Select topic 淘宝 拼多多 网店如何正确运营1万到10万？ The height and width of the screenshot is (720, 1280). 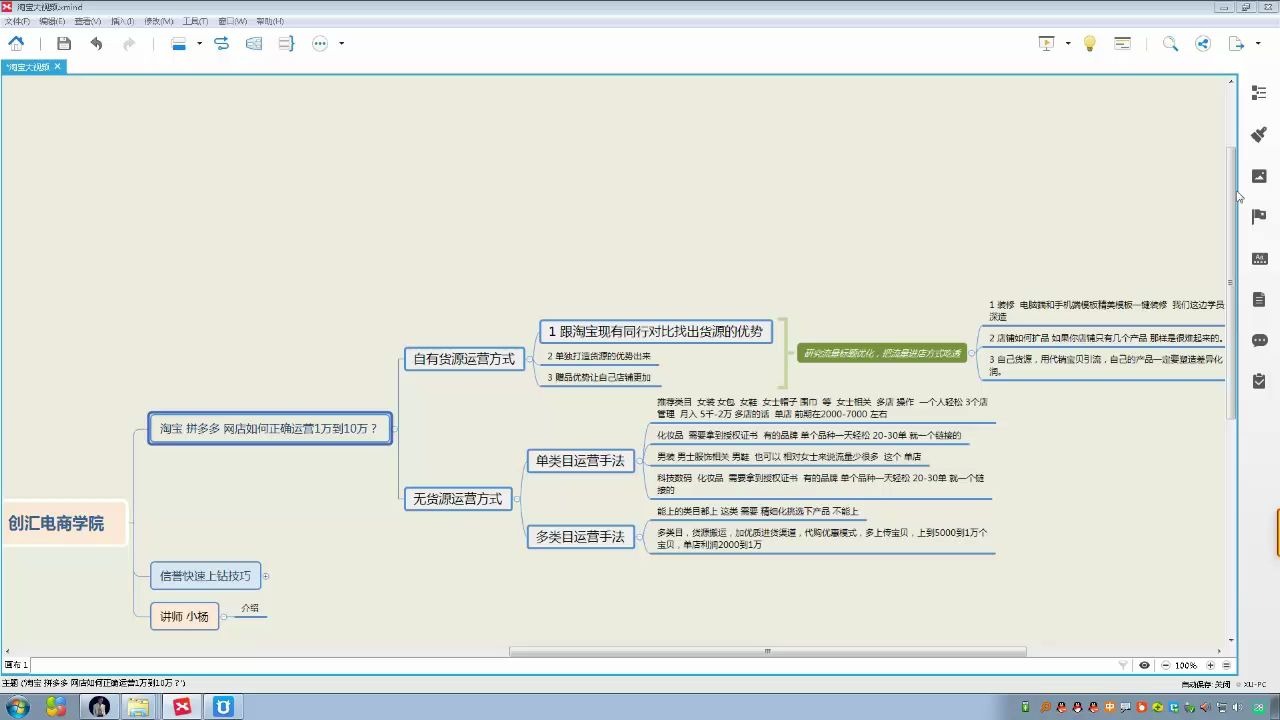270,428
